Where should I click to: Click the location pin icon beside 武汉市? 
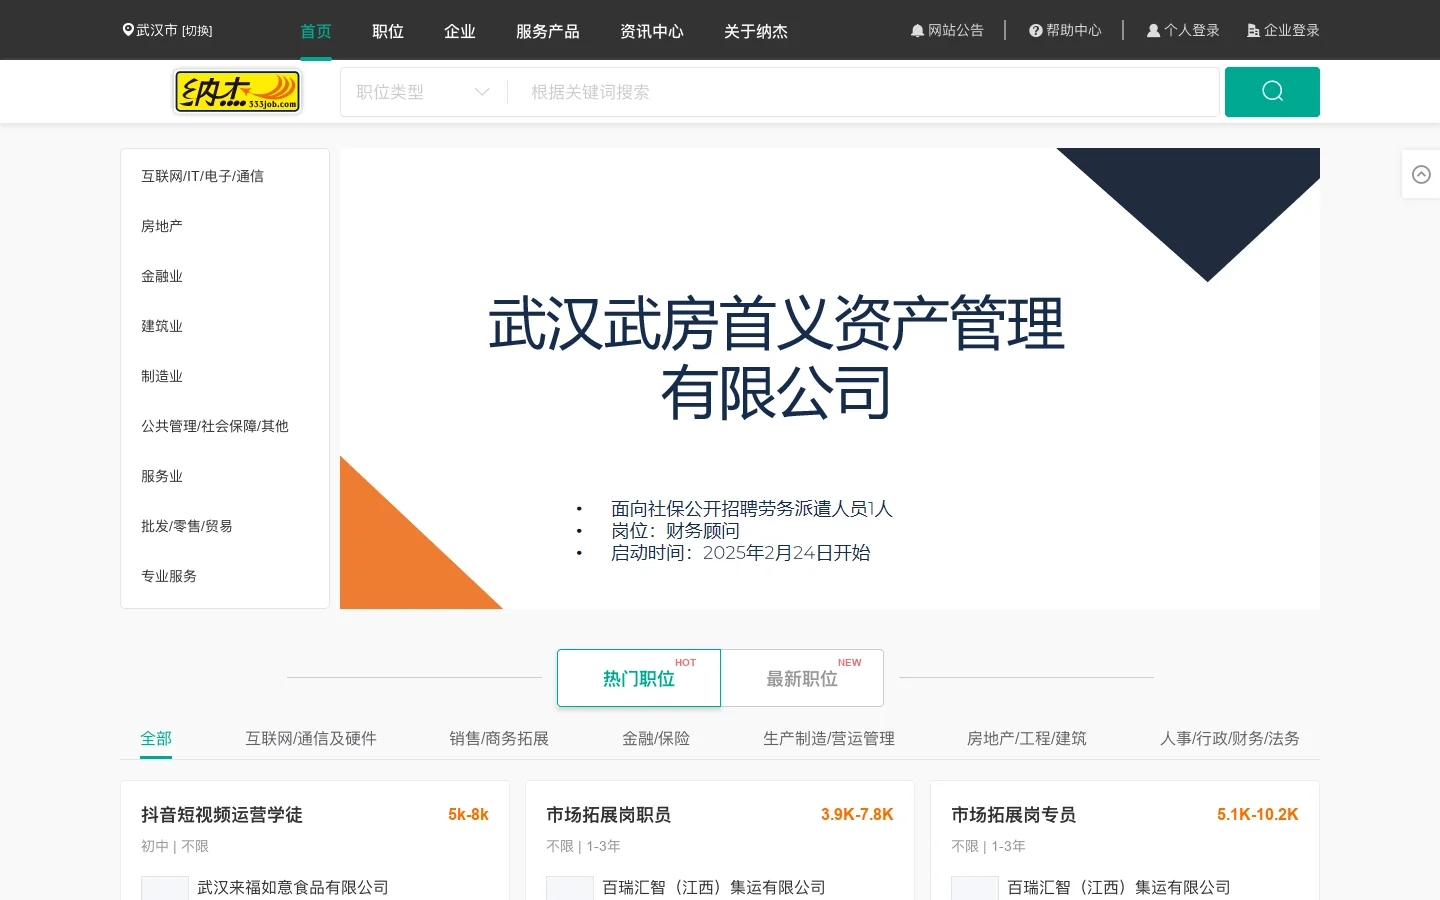(128, 30)
